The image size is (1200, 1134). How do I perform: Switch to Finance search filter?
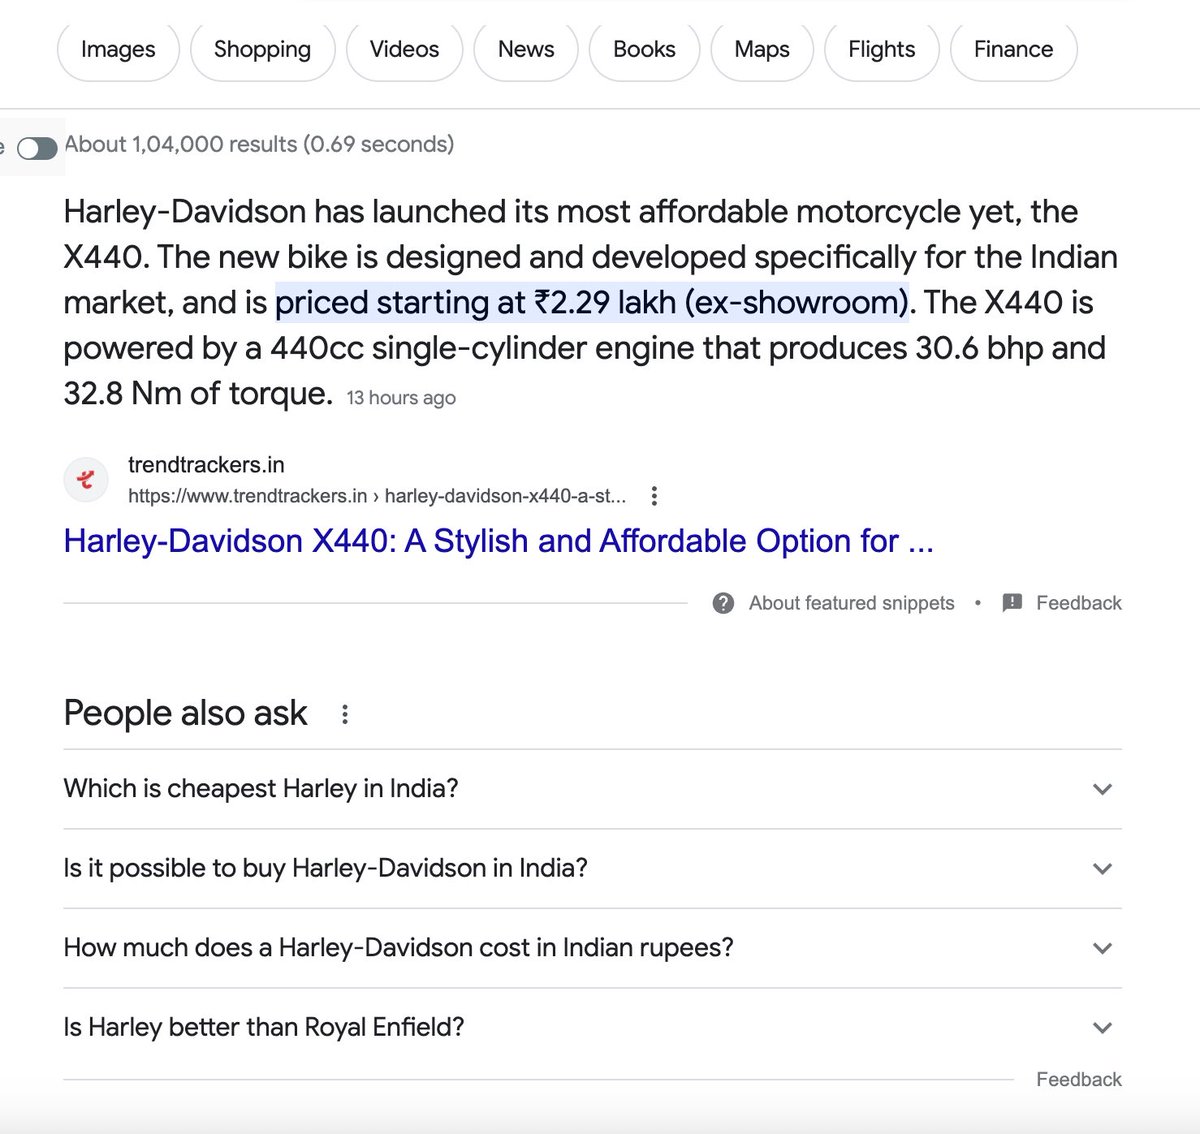click(1013, 50)
